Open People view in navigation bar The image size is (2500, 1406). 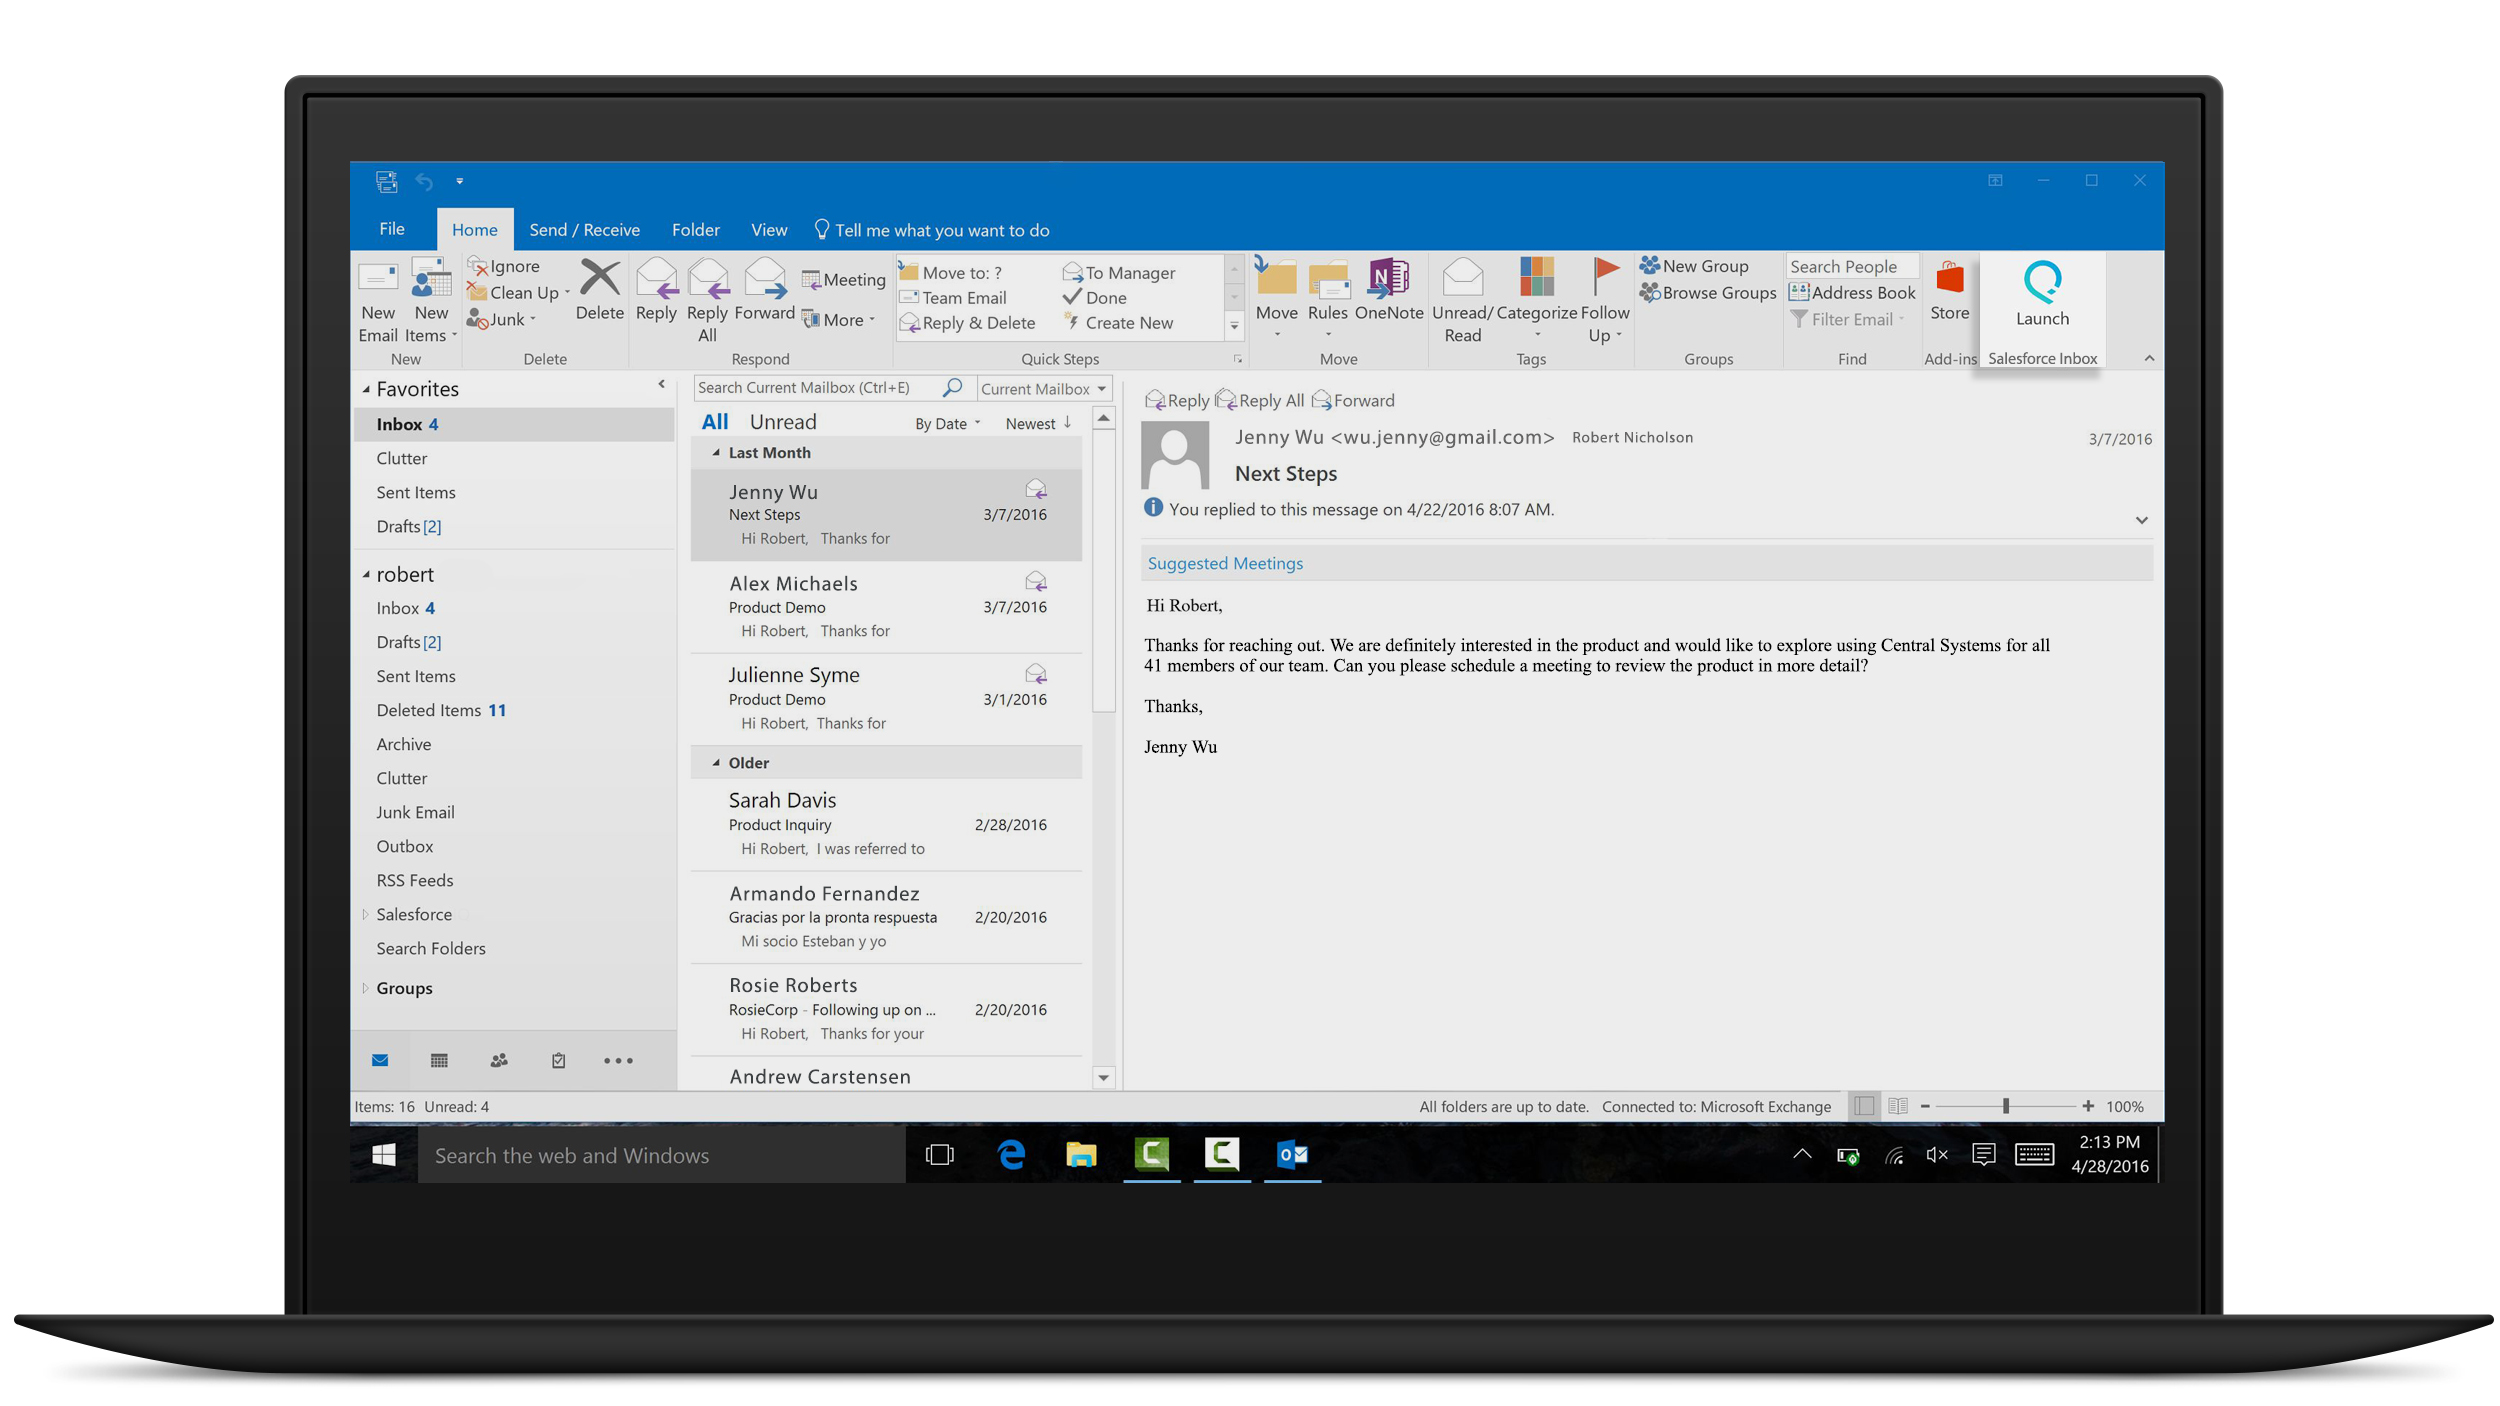pyautogui.click(x=498, y=1061)
